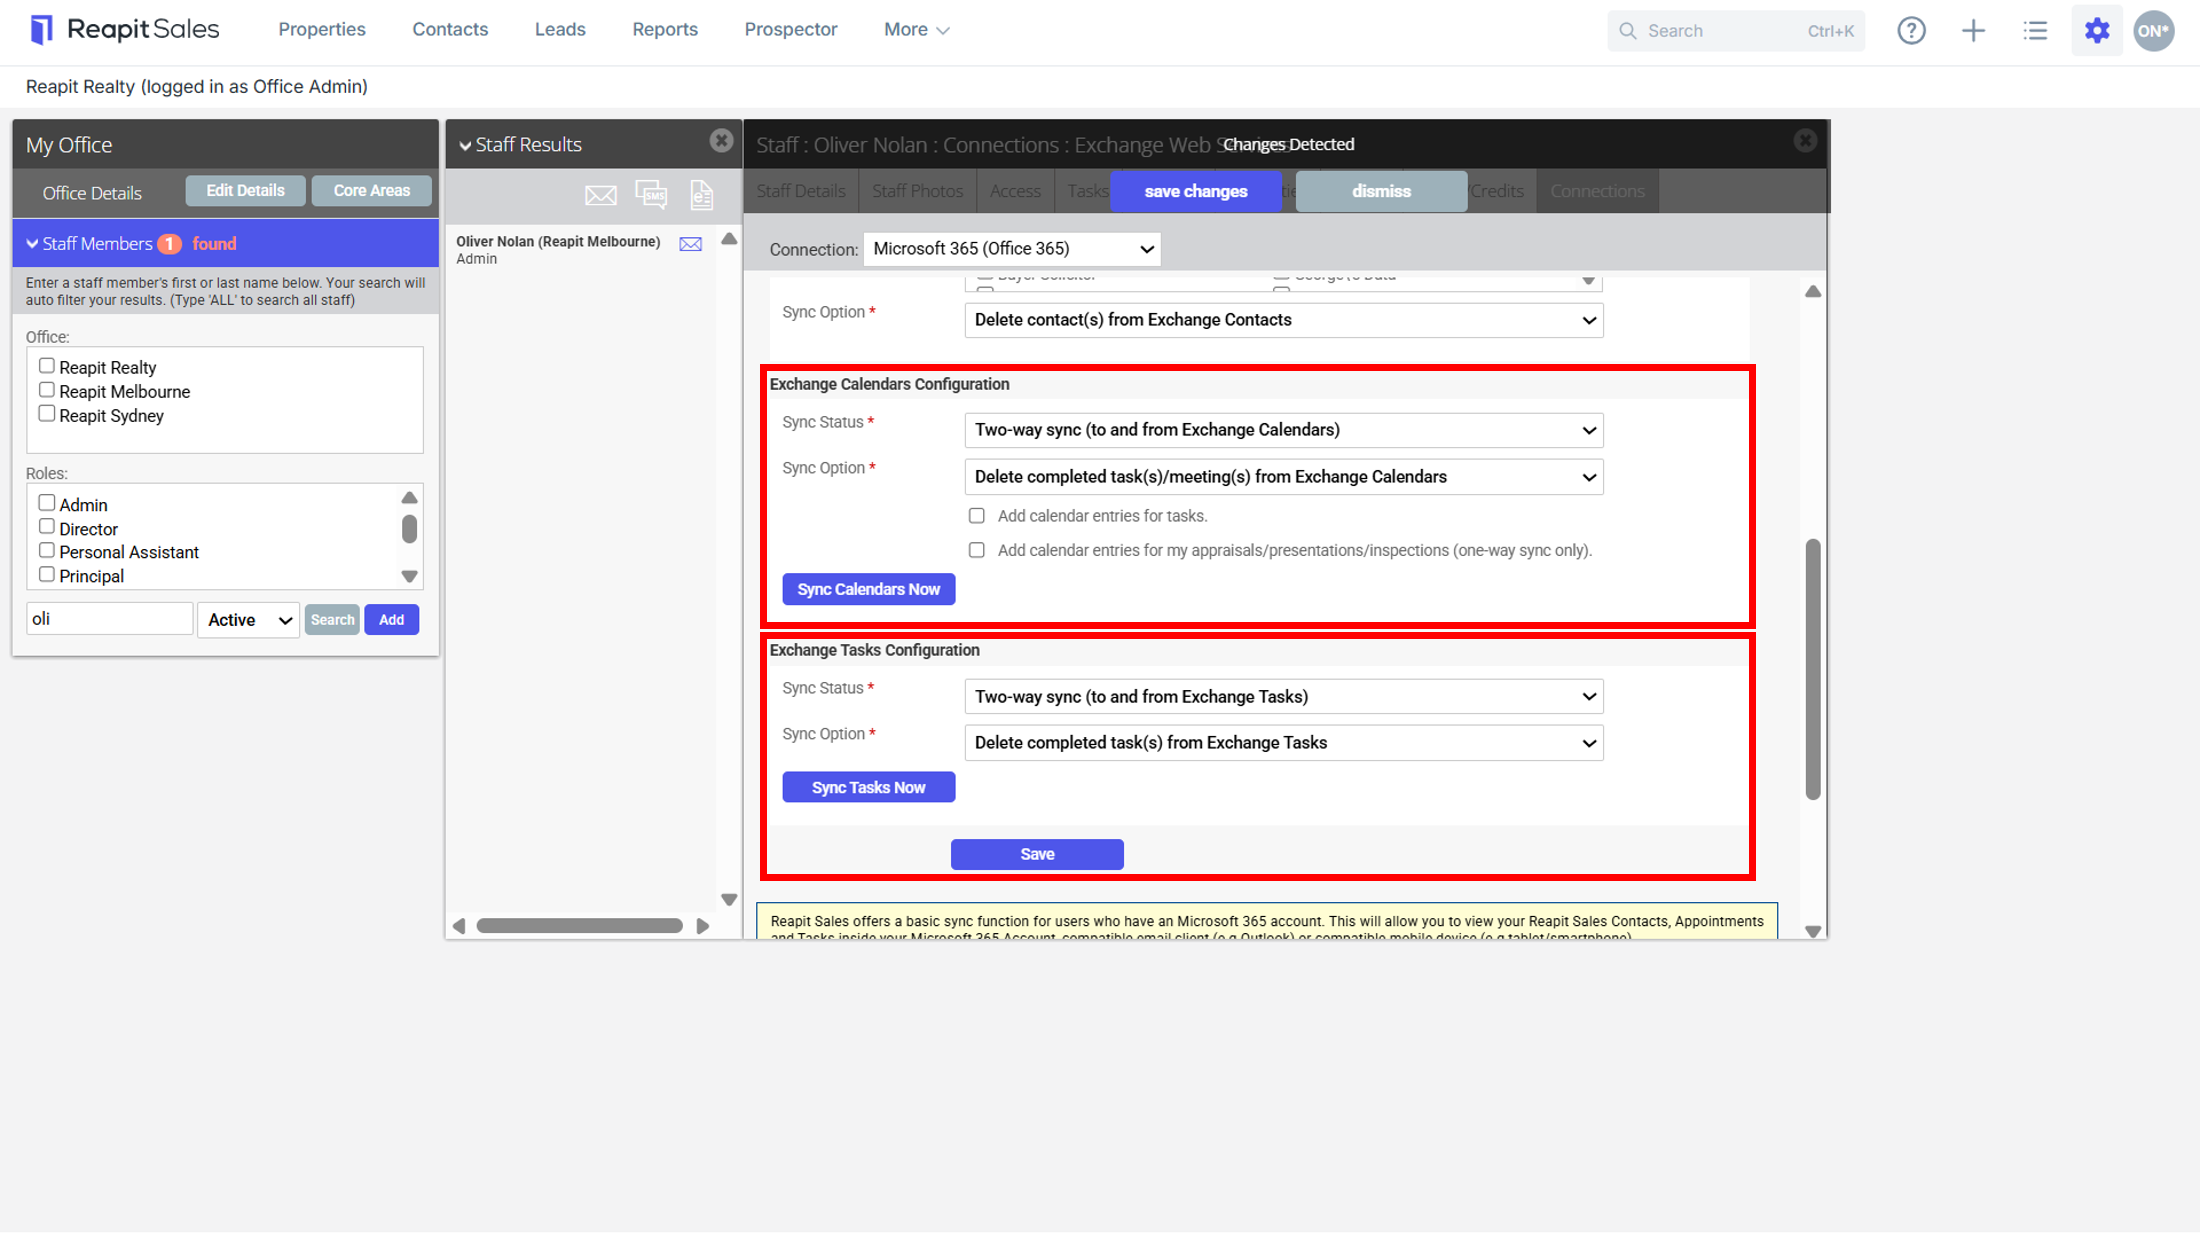Open Delete completed task(s) from Exchange Tasks dropdown
2200x1238 pixels.
[1284, 743]
